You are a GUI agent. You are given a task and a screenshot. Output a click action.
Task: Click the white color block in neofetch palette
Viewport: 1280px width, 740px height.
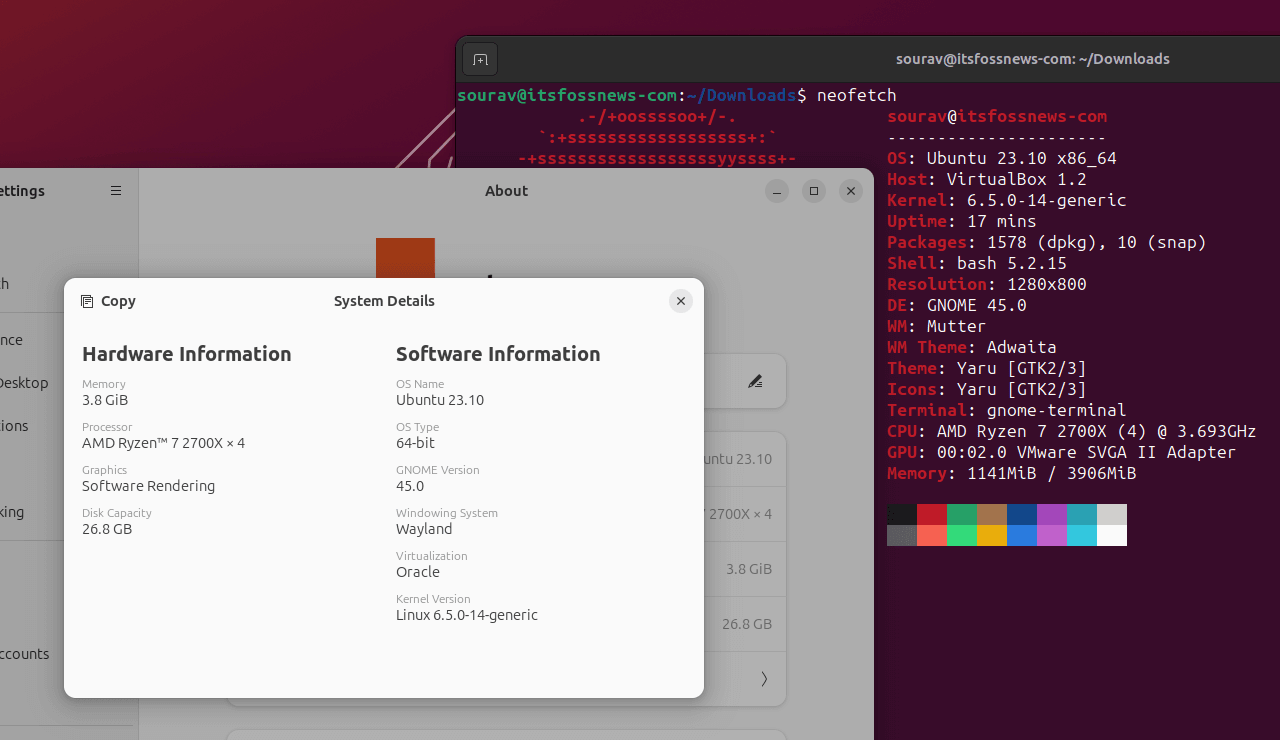tap(1112, 536)
